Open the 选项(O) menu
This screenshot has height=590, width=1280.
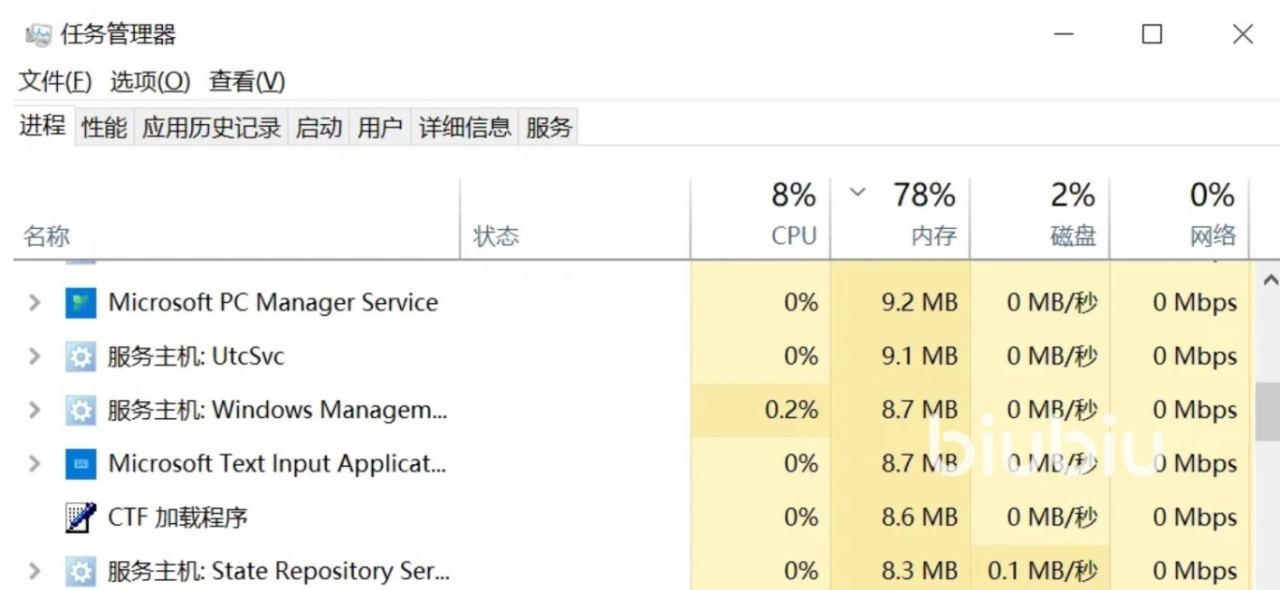150,81
